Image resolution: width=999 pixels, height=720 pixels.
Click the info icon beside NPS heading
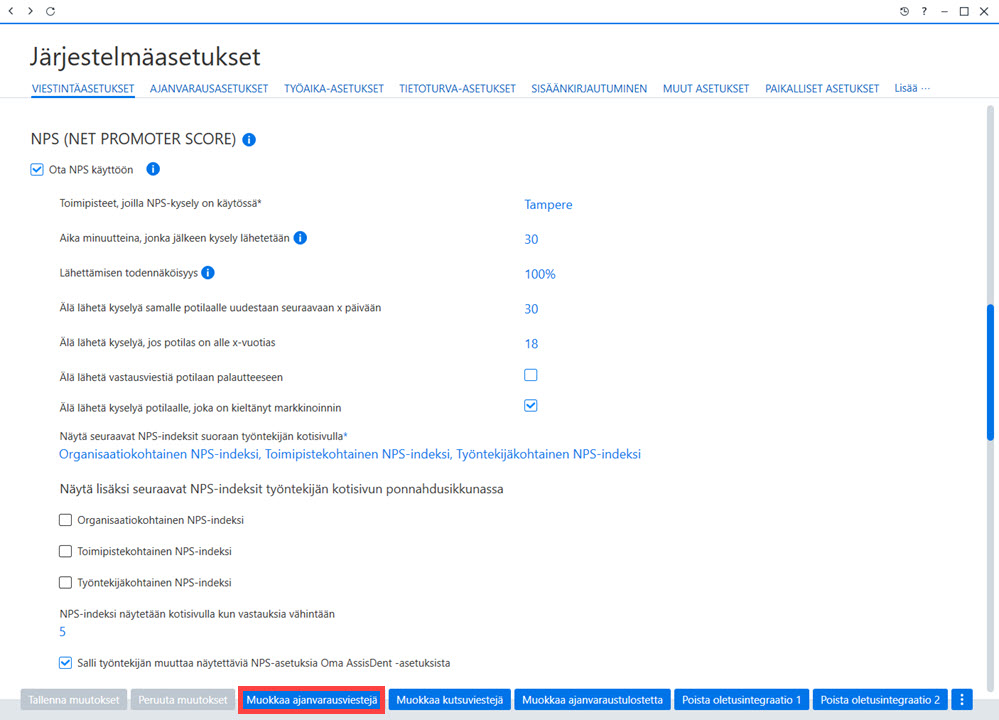[x=249, y=140]
